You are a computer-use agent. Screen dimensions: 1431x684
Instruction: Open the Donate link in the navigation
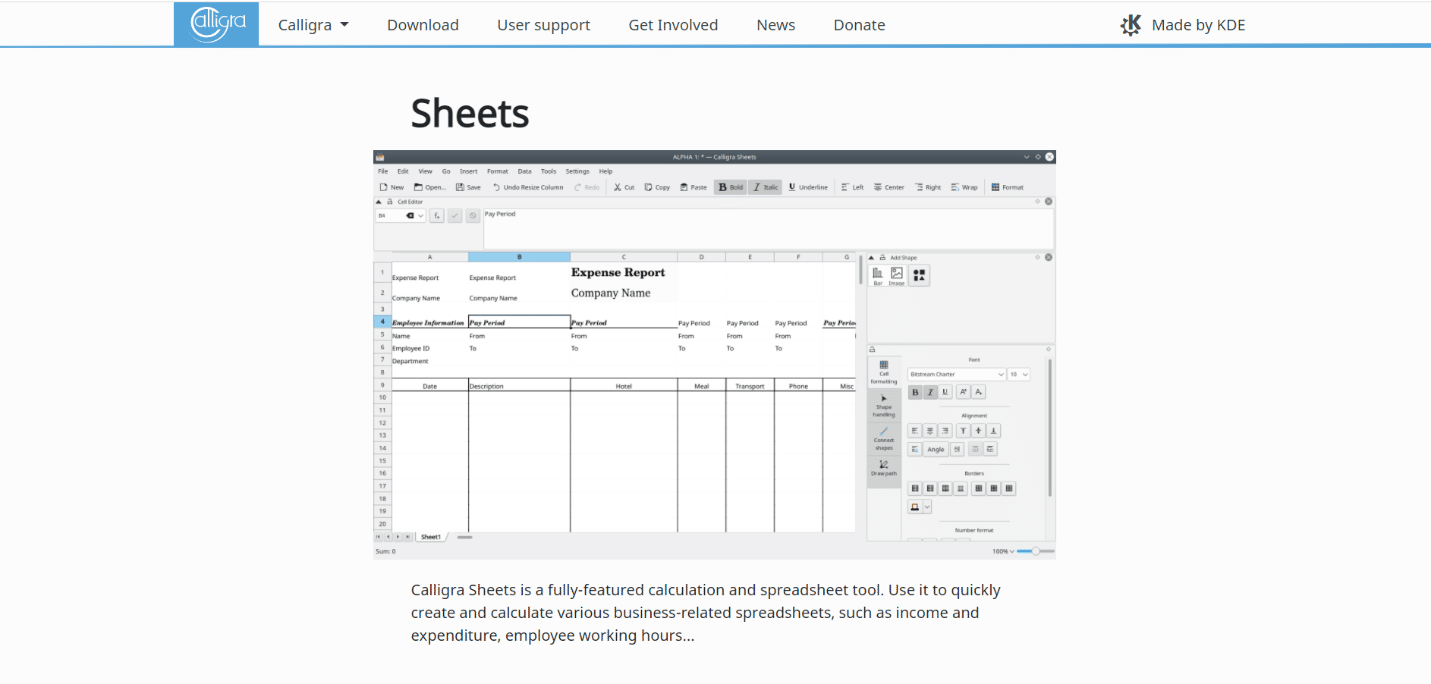[859, 25]
